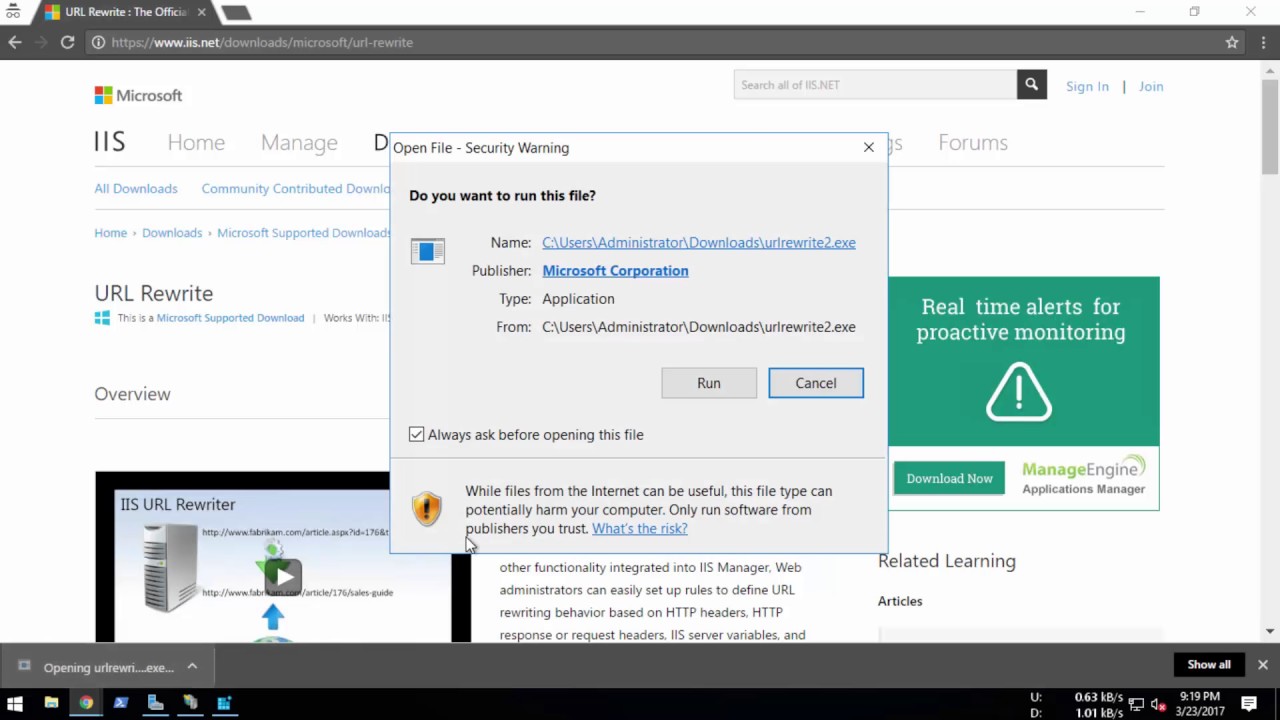Click the alert triangle in the ad

point(1018,391)
